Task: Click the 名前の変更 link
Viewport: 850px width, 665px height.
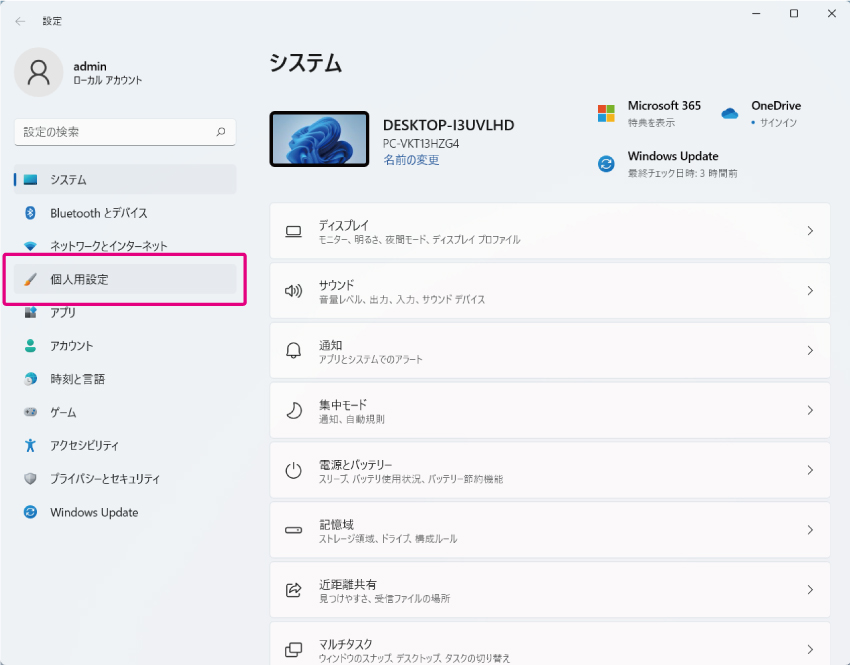Action: pos(411,160)
